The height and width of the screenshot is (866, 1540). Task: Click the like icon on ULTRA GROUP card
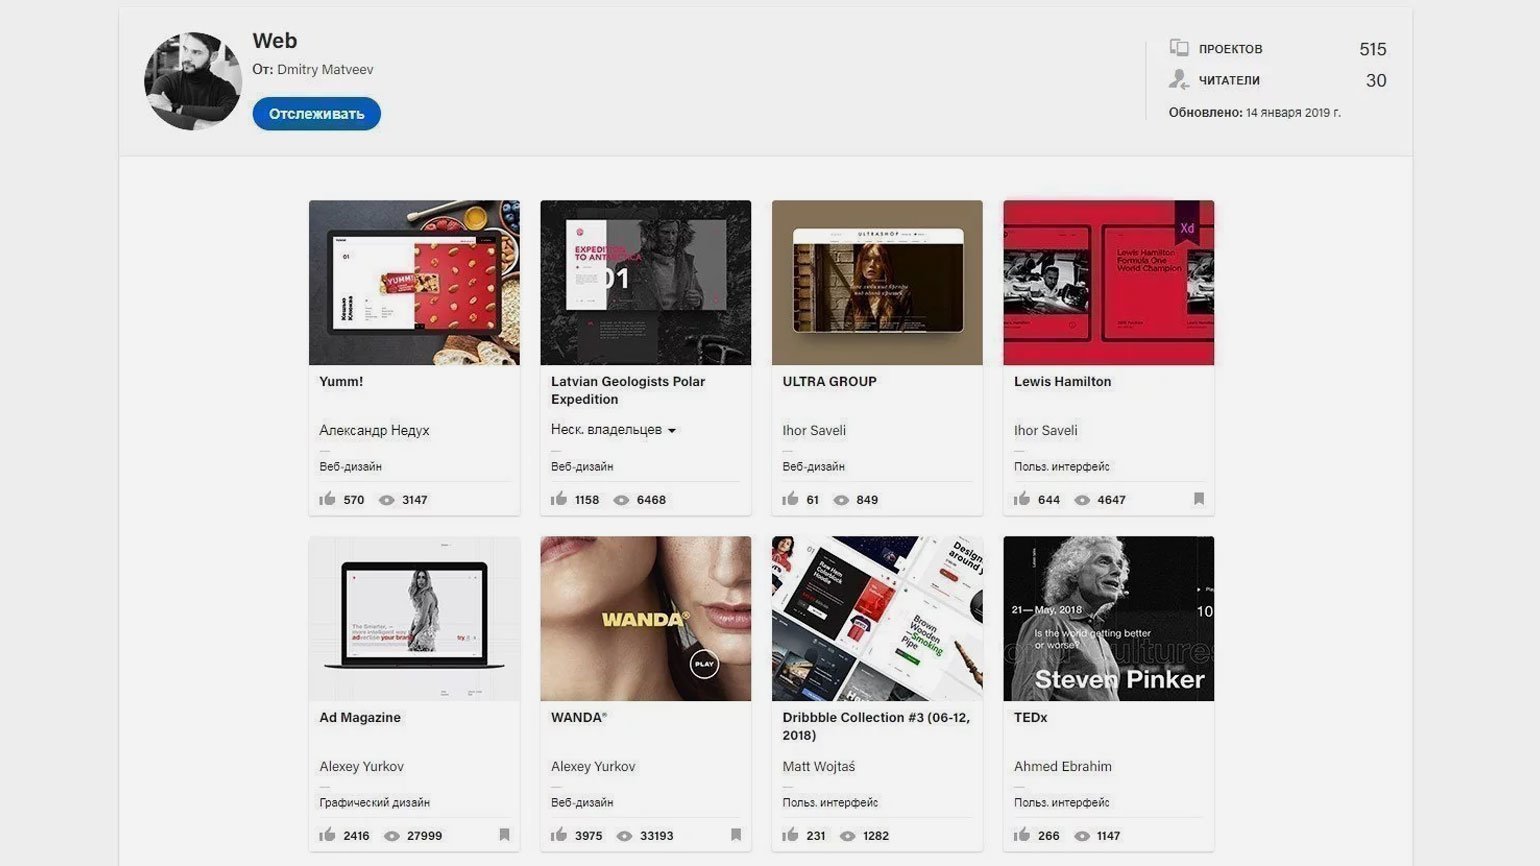790,498
